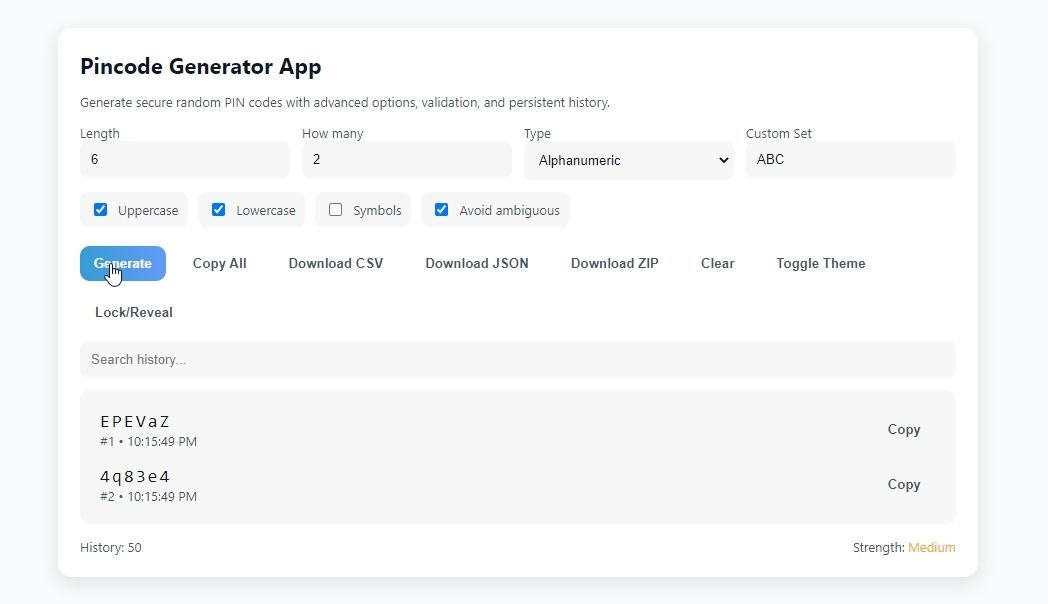Enable the Symbols checkbox
The image size is (1048, 604).
pos(336,210)
